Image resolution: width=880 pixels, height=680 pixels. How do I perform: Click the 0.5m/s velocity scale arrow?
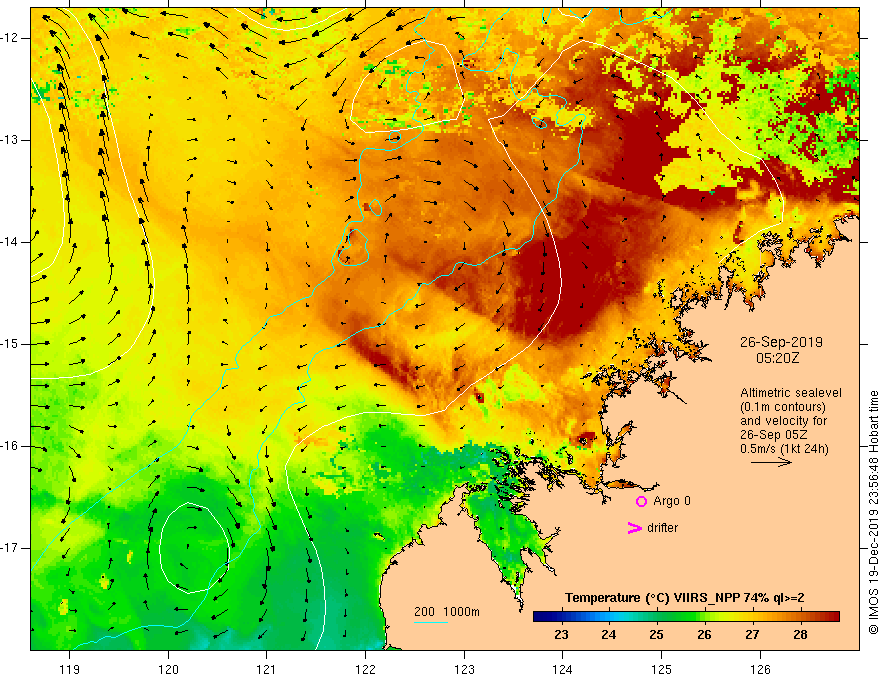(x=771, y=463)
